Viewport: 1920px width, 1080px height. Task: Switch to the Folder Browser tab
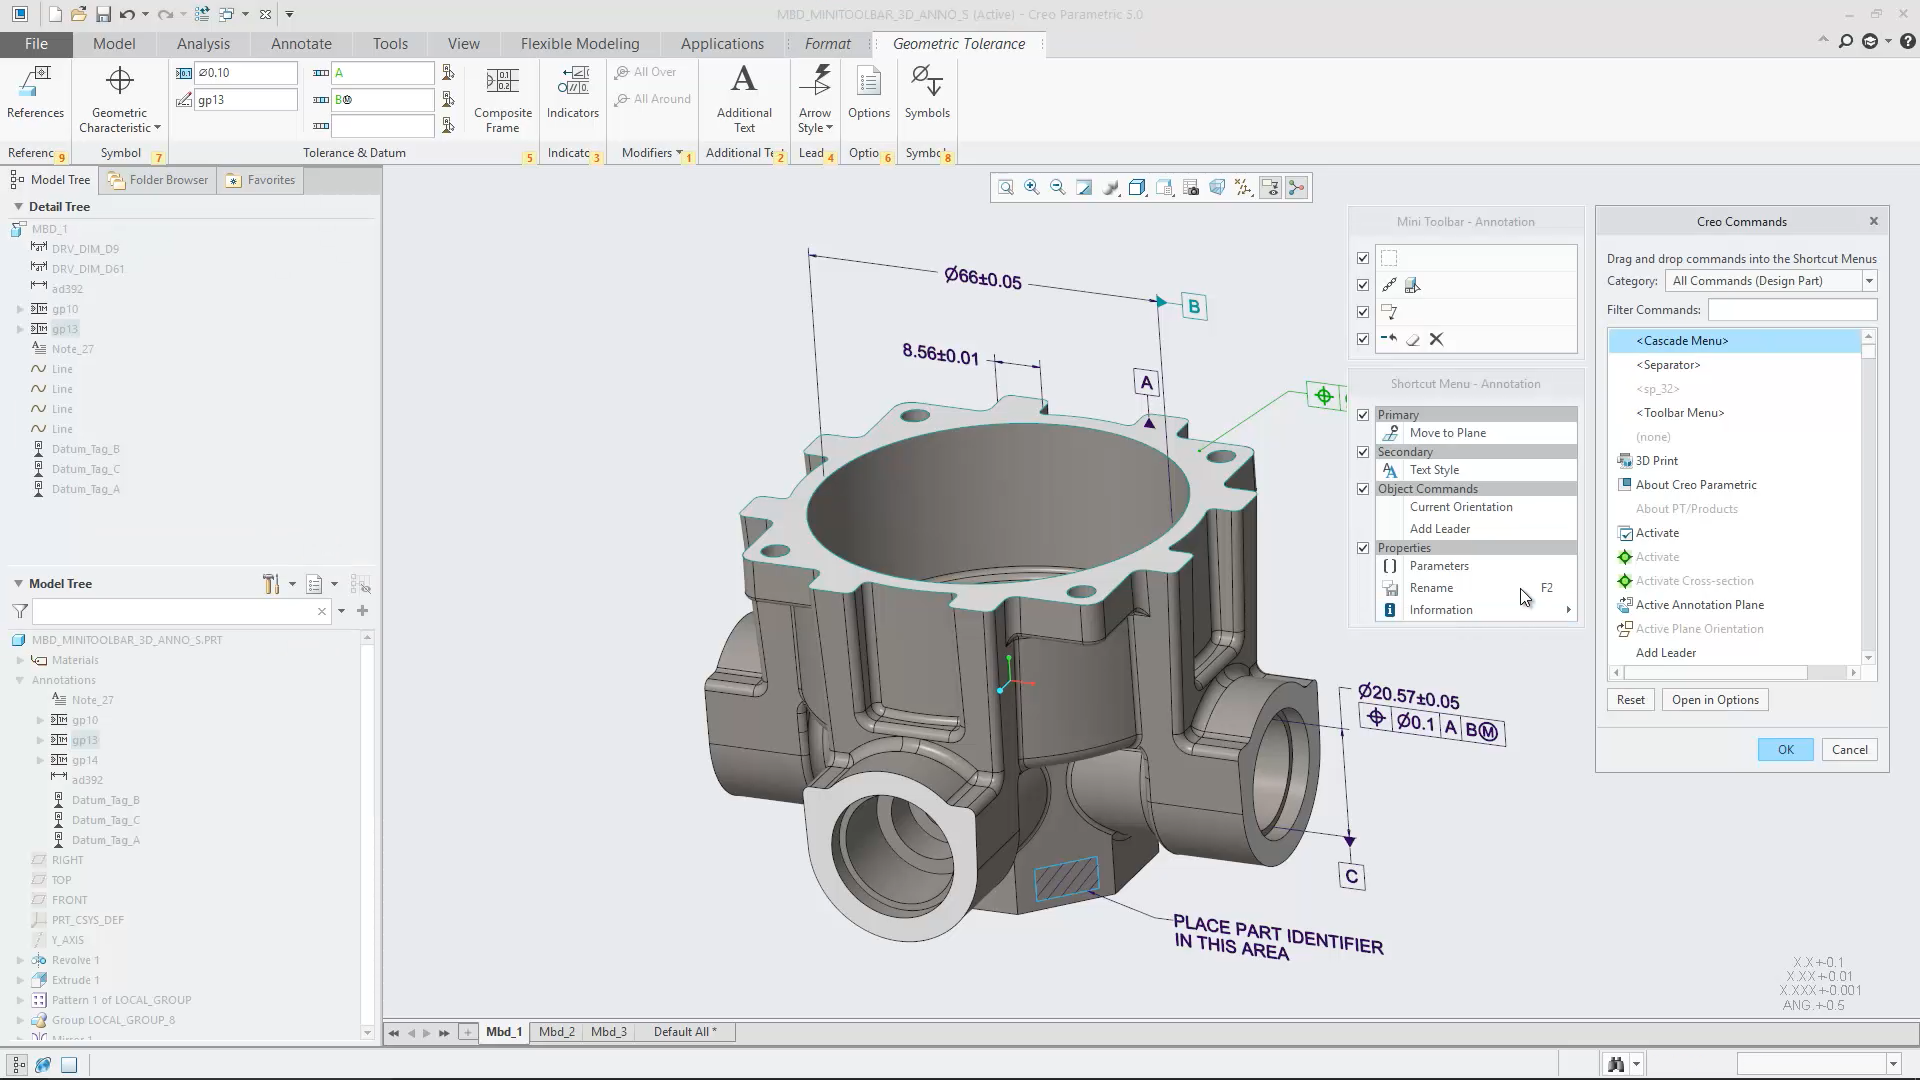[158, 180]
